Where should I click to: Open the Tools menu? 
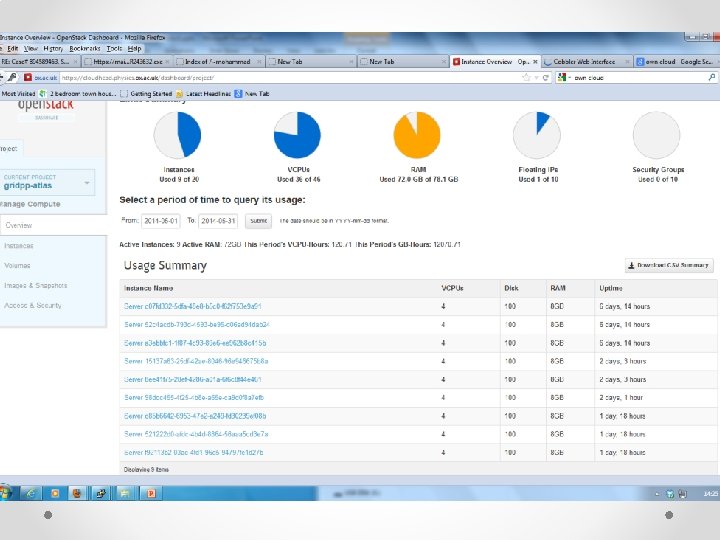114,48
